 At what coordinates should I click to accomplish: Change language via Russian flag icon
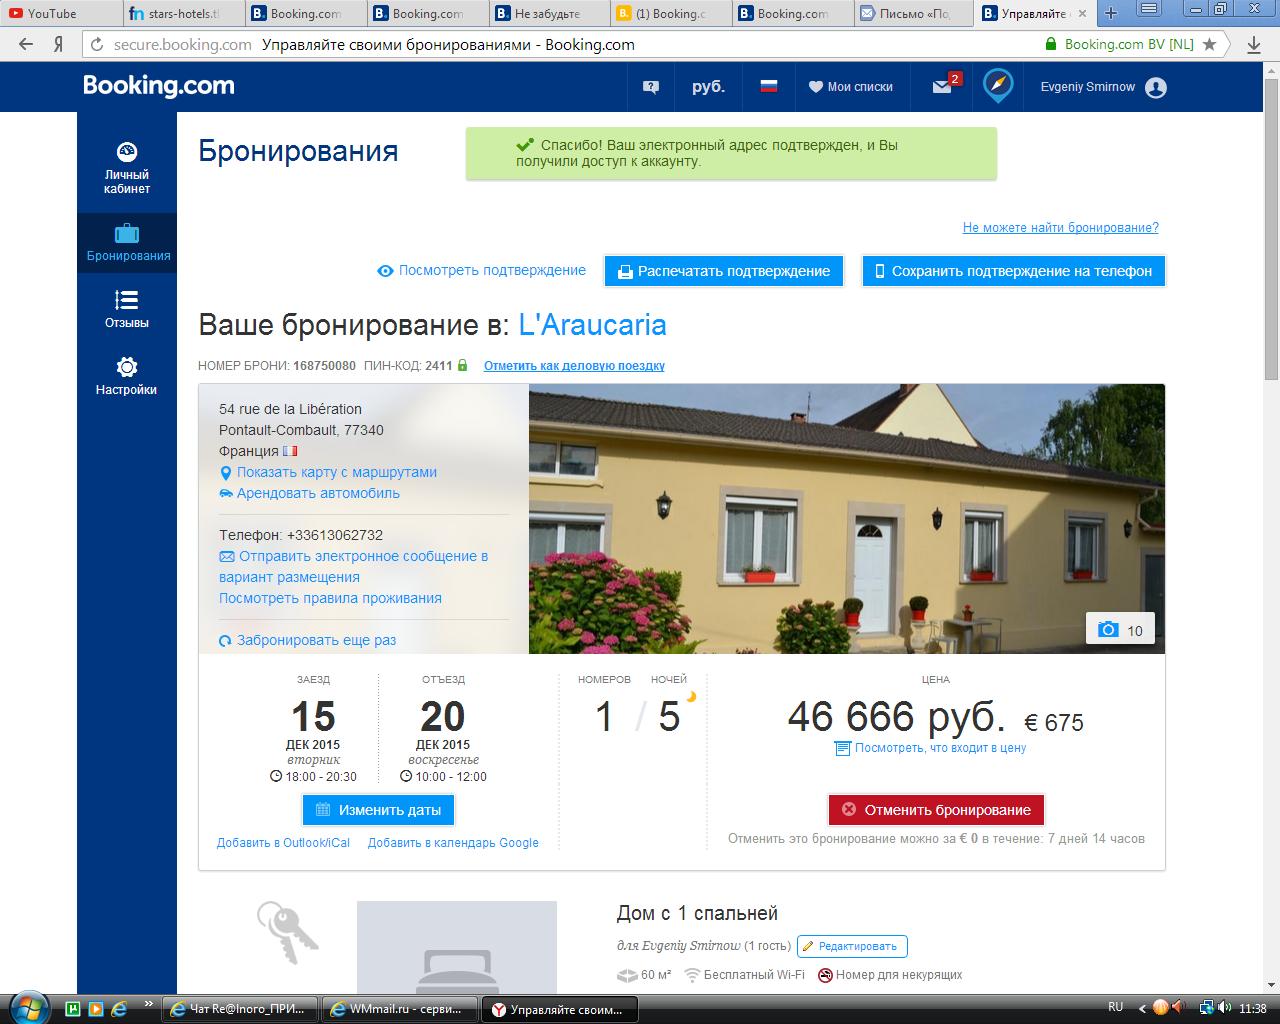click(x=768, y=86)
